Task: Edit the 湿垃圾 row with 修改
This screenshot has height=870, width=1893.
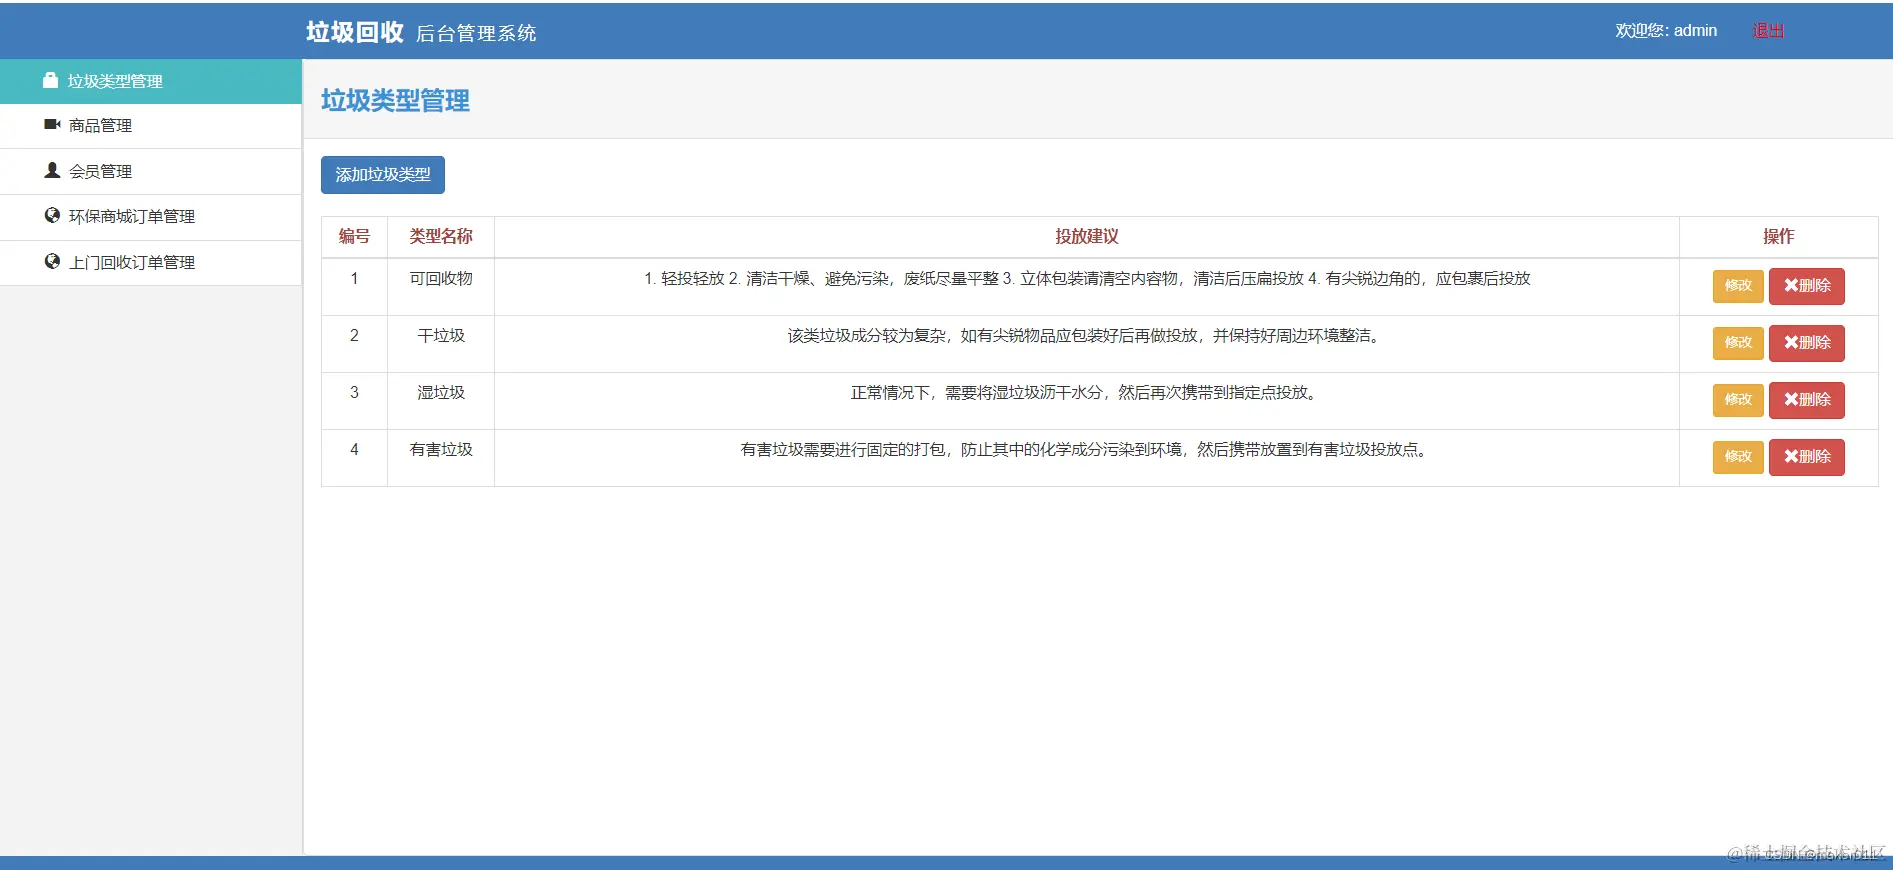Action: pyautogui.click(x=1738, y=400)
